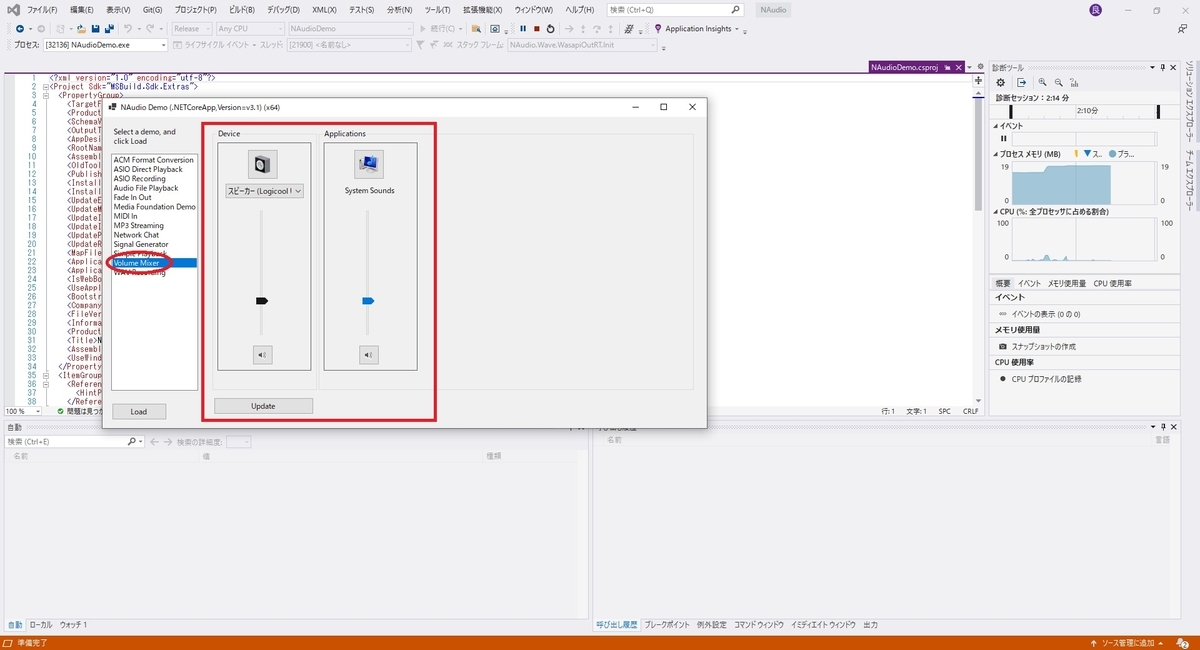The image size is (1200, 650).
Task: Click the navigate backward toolbar icon
Action: pos(19,29)
